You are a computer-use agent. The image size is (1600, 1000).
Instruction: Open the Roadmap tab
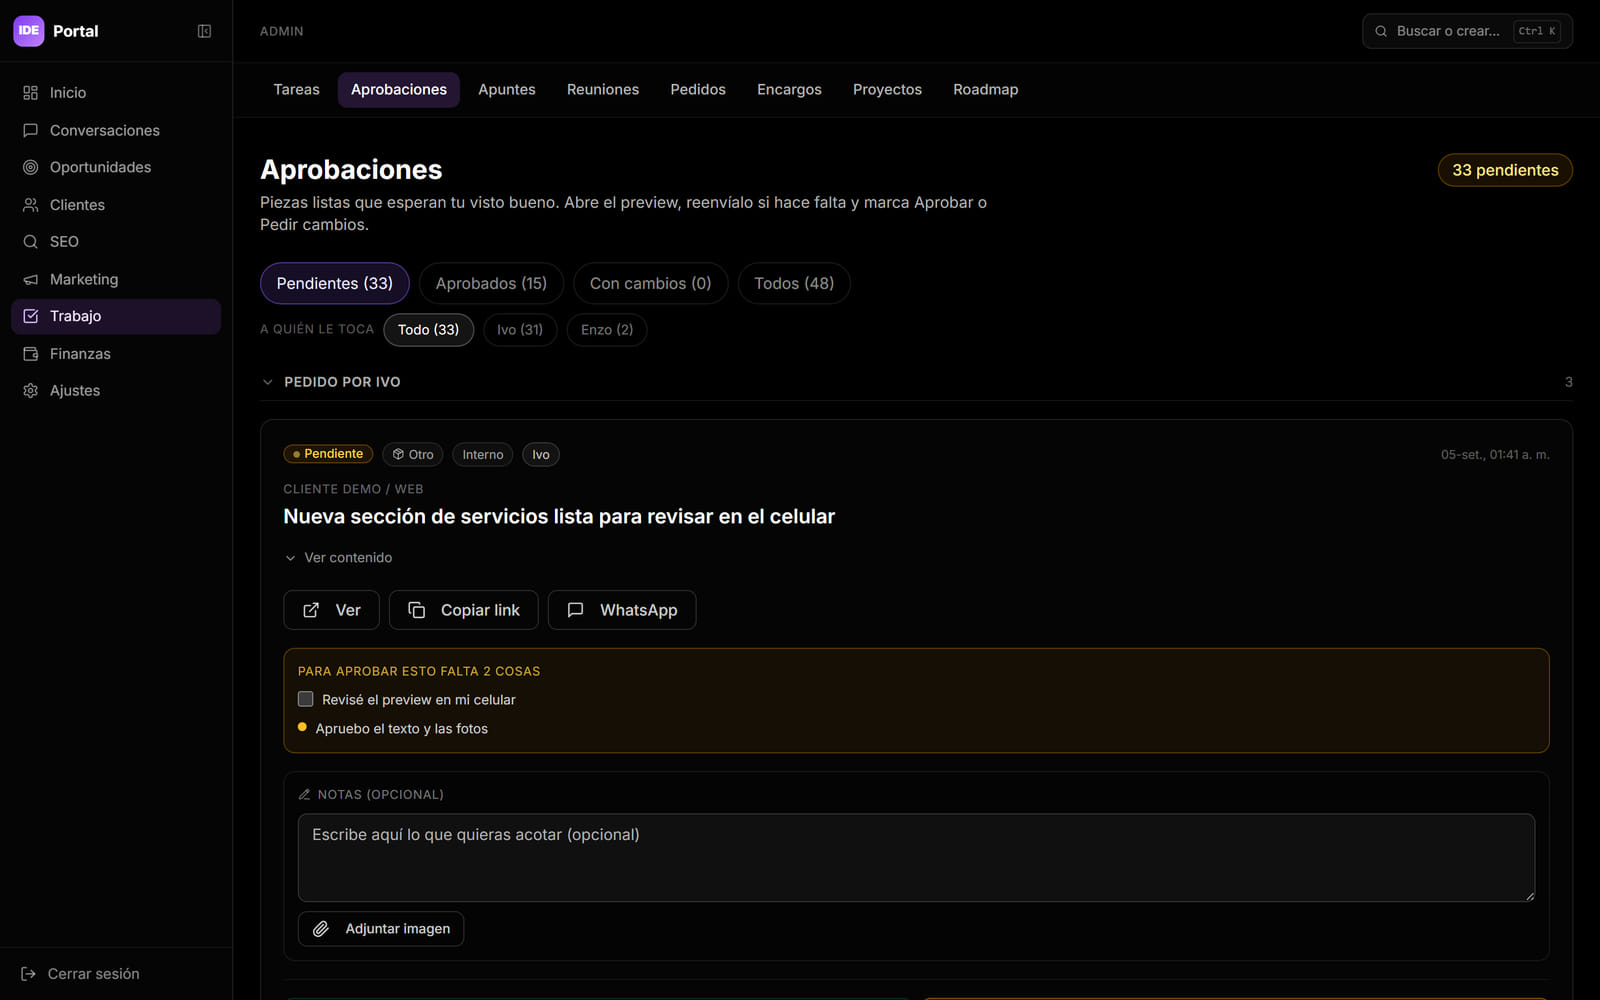pyautogui.click(x=986, y=90)
